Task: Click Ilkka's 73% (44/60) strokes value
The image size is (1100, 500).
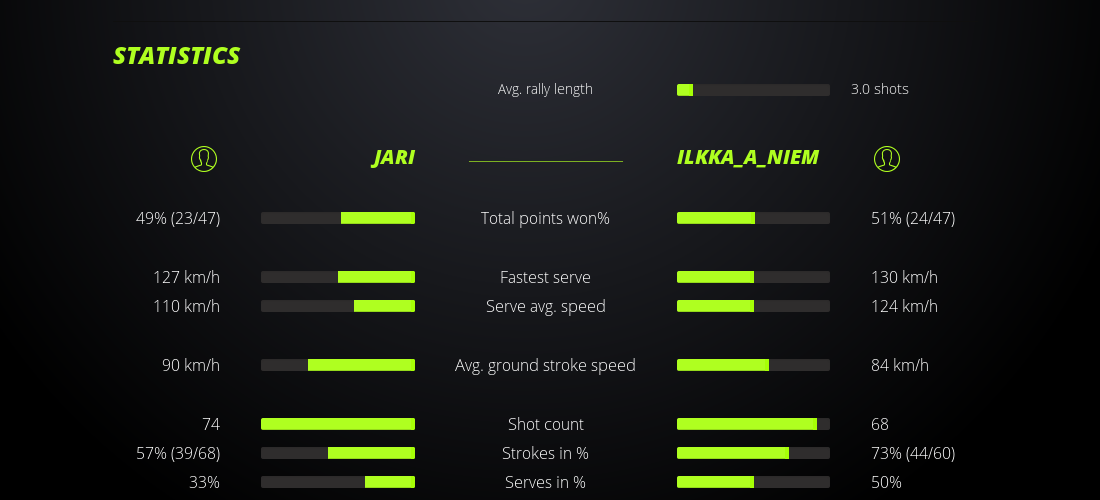Action: pos(912,453)
